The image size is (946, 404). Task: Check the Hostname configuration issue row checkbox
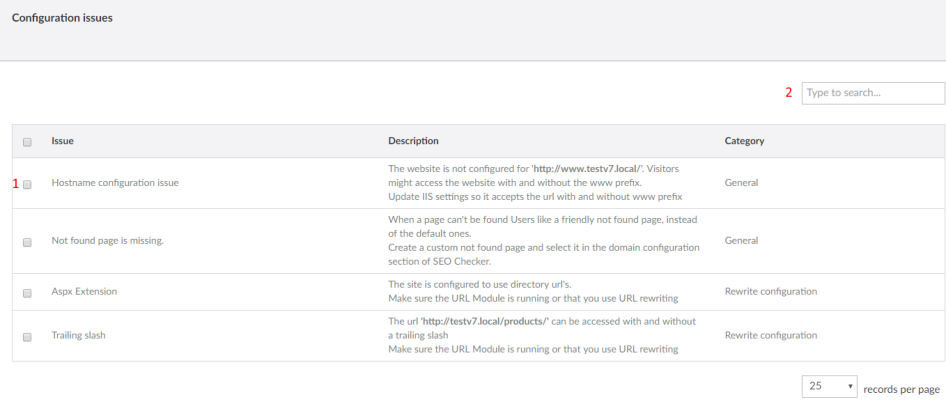[x=27, y=185]
